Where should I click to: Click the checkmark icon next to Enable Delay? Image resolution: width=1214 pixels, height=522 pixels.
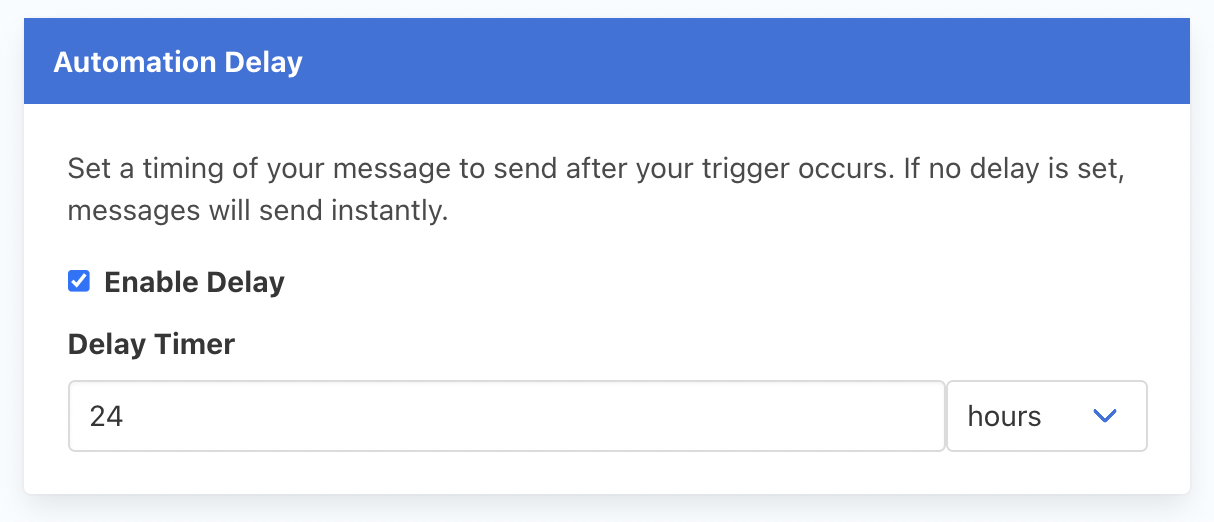79,282
